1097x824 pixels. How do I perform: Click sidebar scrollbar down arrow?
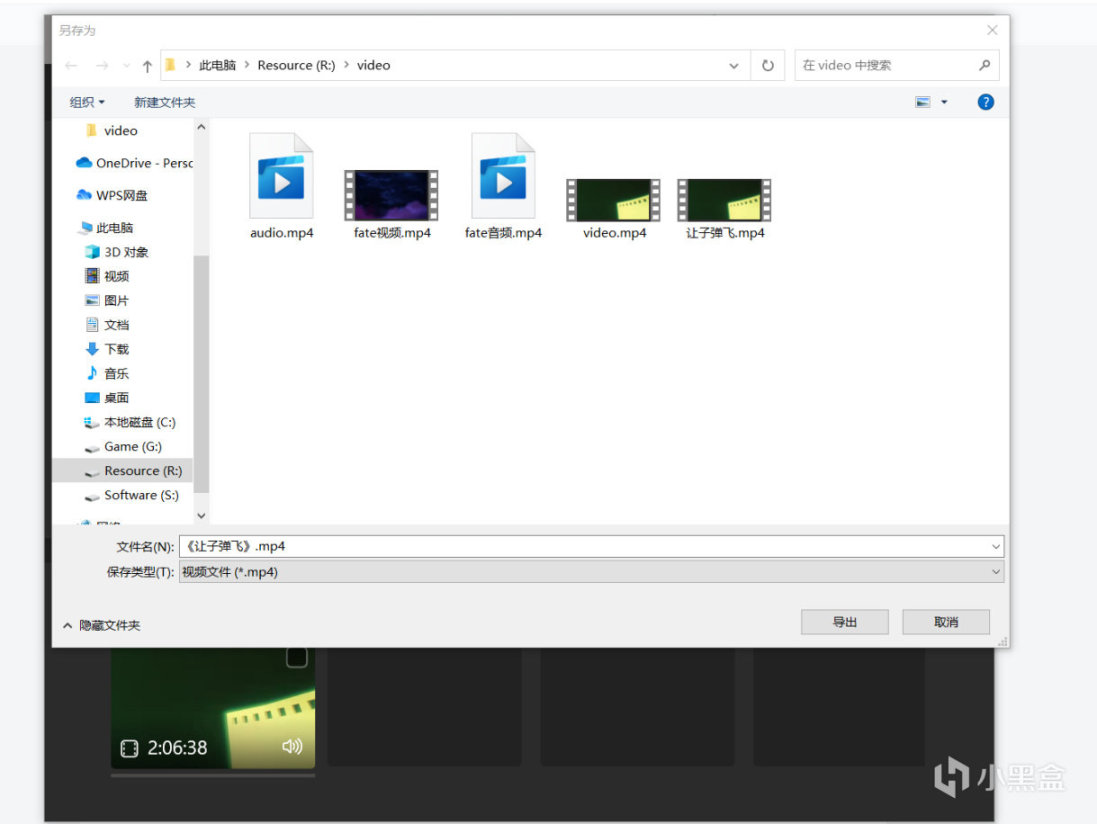click(x=201, y=516)
